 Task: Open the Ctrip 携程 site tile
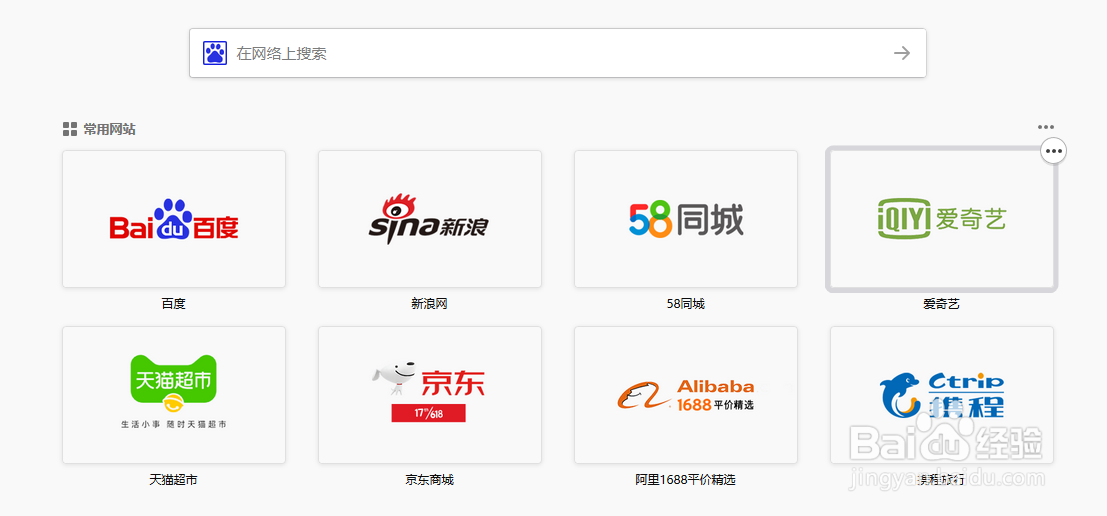tap(942, 395)
